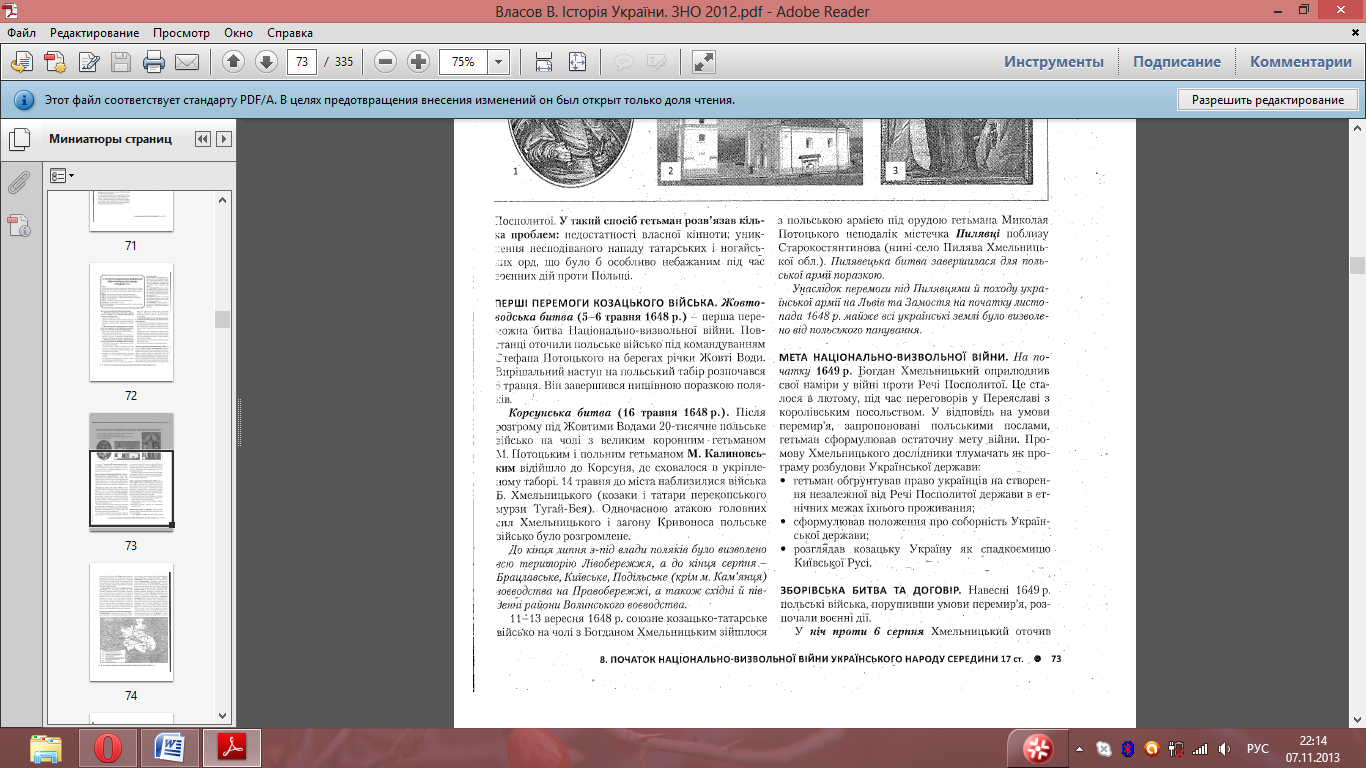Click Разрешить редактирование button
The width and height of the screenshot is (1366, 768).
point(1268,100)
